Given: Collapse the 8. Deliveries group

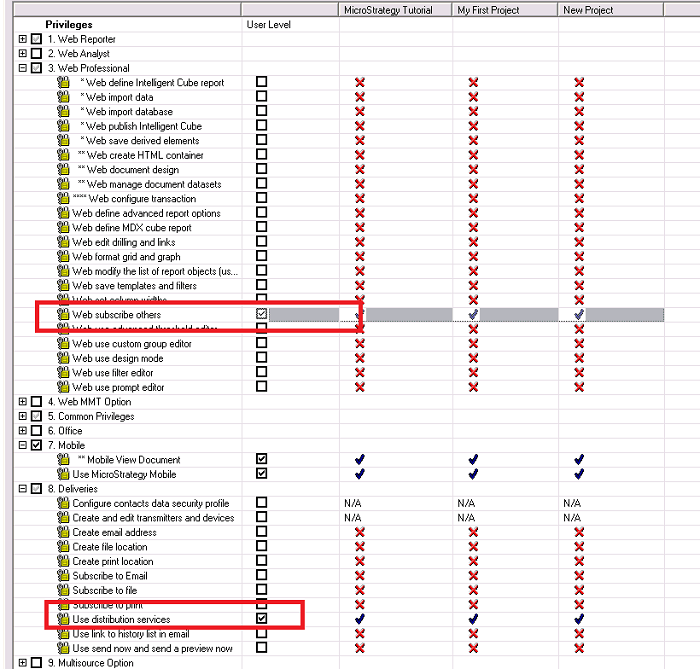Looking at the screenshot, I should [x=23, y=489].
